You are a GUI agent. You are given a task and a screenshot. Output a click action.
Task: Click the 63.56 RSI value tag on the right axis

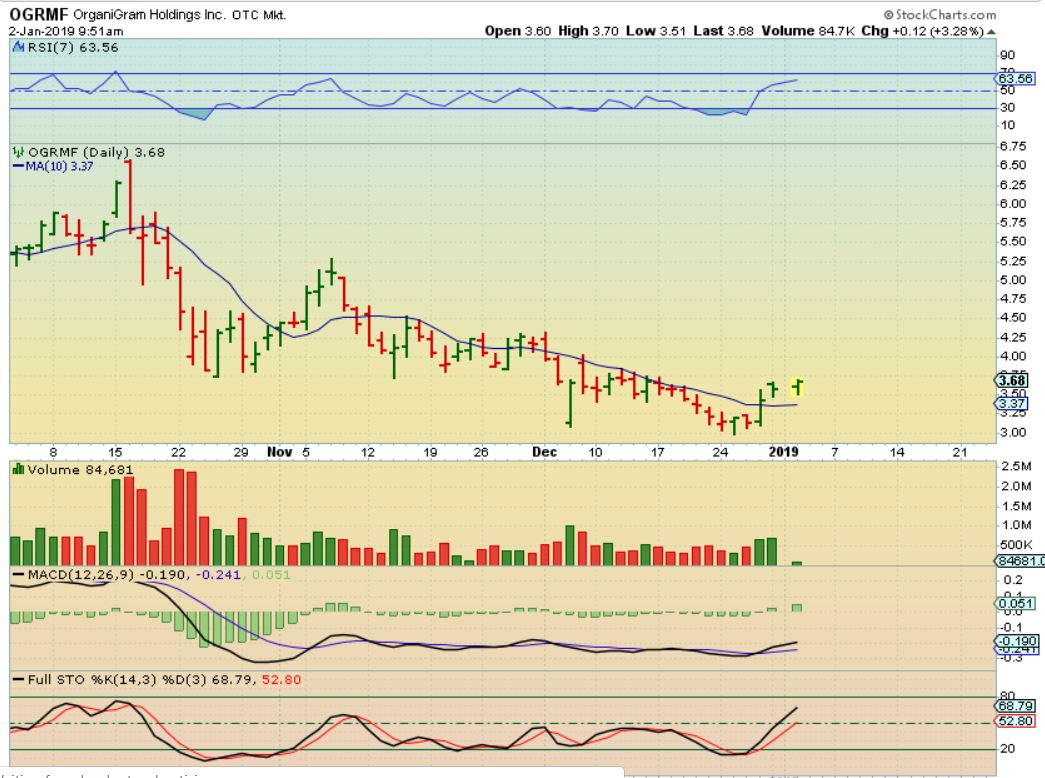click(x=1015, y=79)
